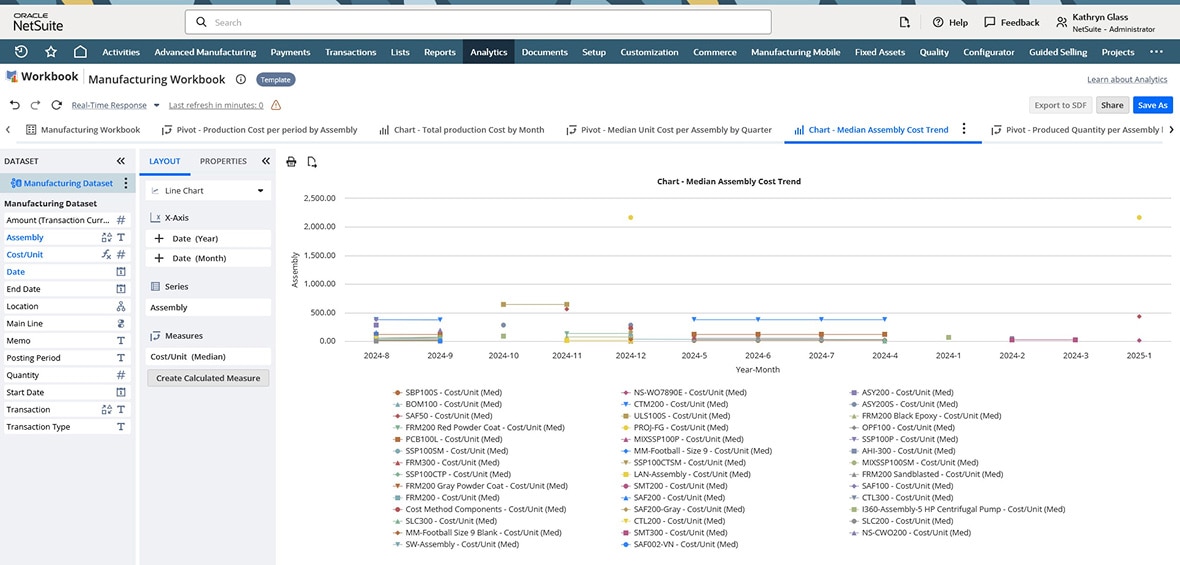Open the Shortcuts star icon
The width and height of the screenshot is (1180, 565).
51,52
